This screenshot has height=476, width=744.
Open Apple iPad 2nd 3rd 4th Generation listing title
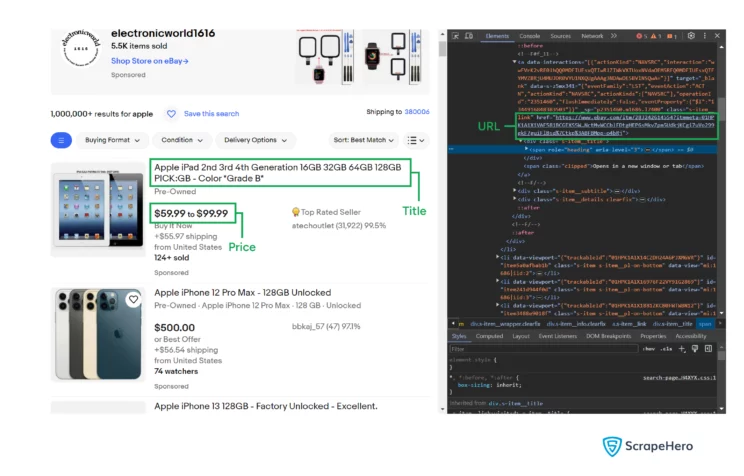[x=278, y=173]
